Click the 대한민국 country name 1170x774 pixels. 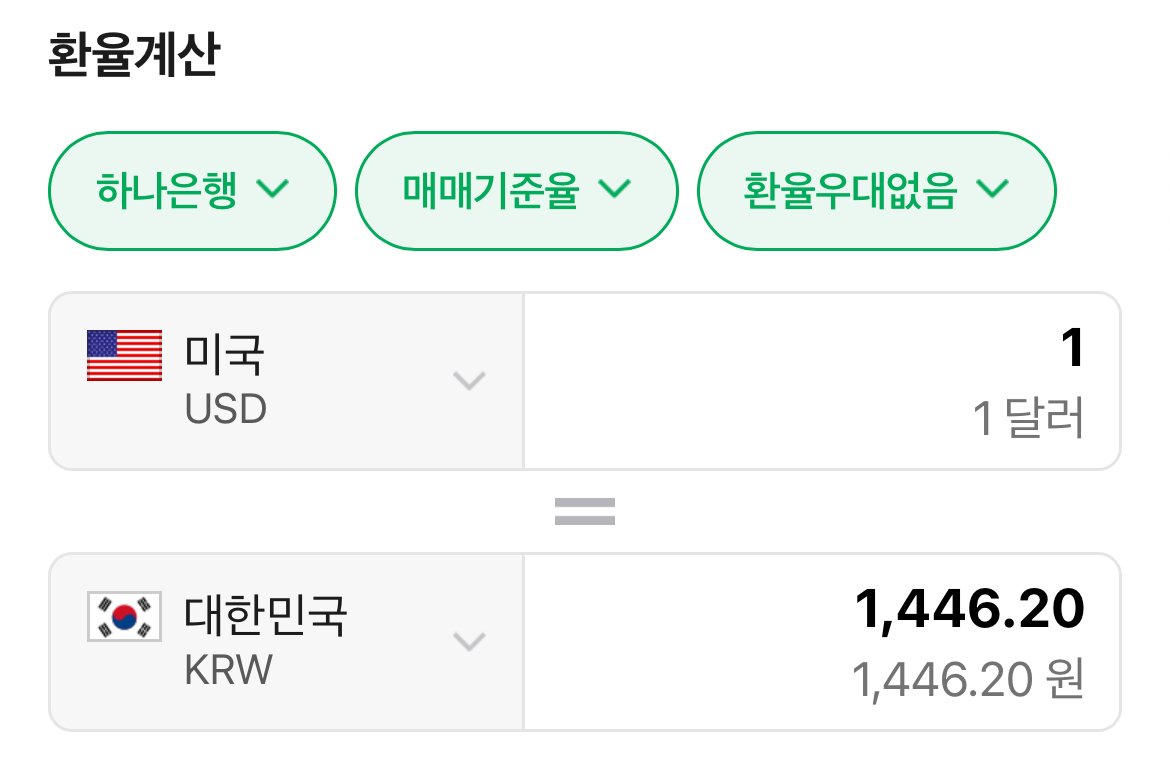pos(265,614)
